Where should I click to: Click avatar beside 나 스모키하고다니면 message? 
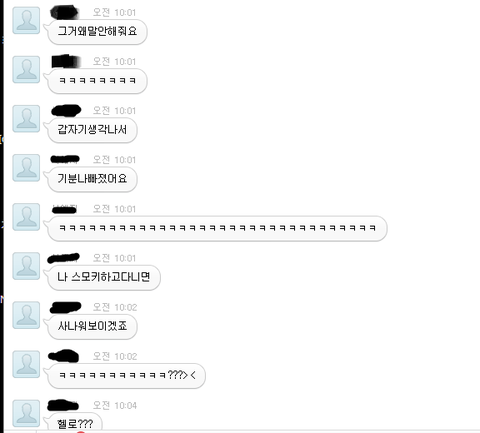click(26, 266)
